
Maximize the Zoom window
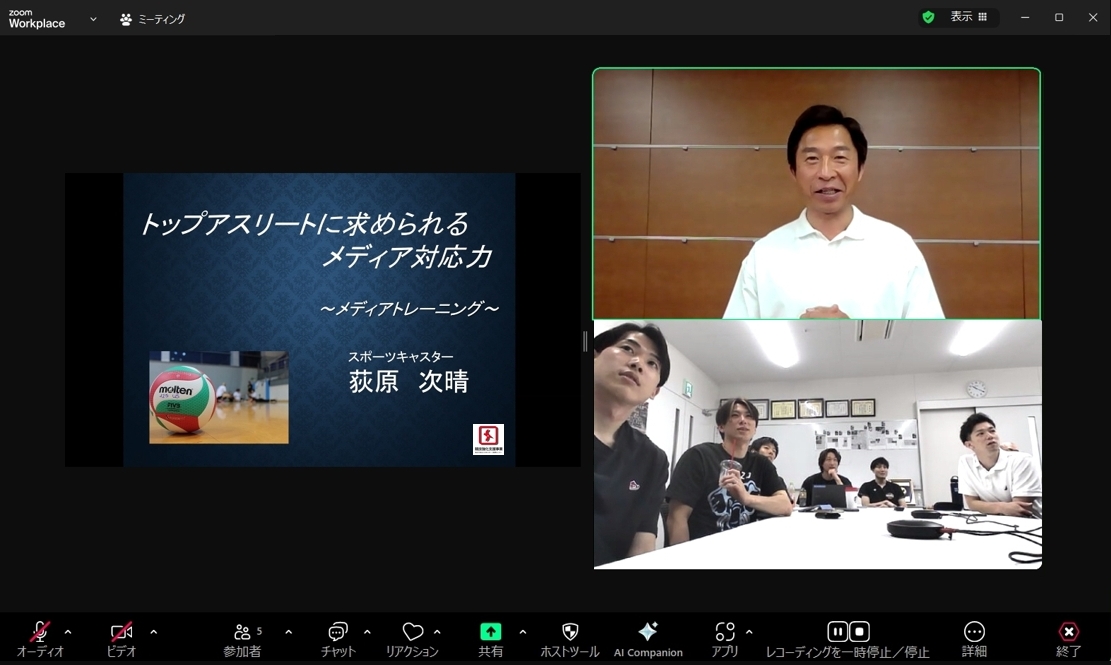tap(1059, 18)
